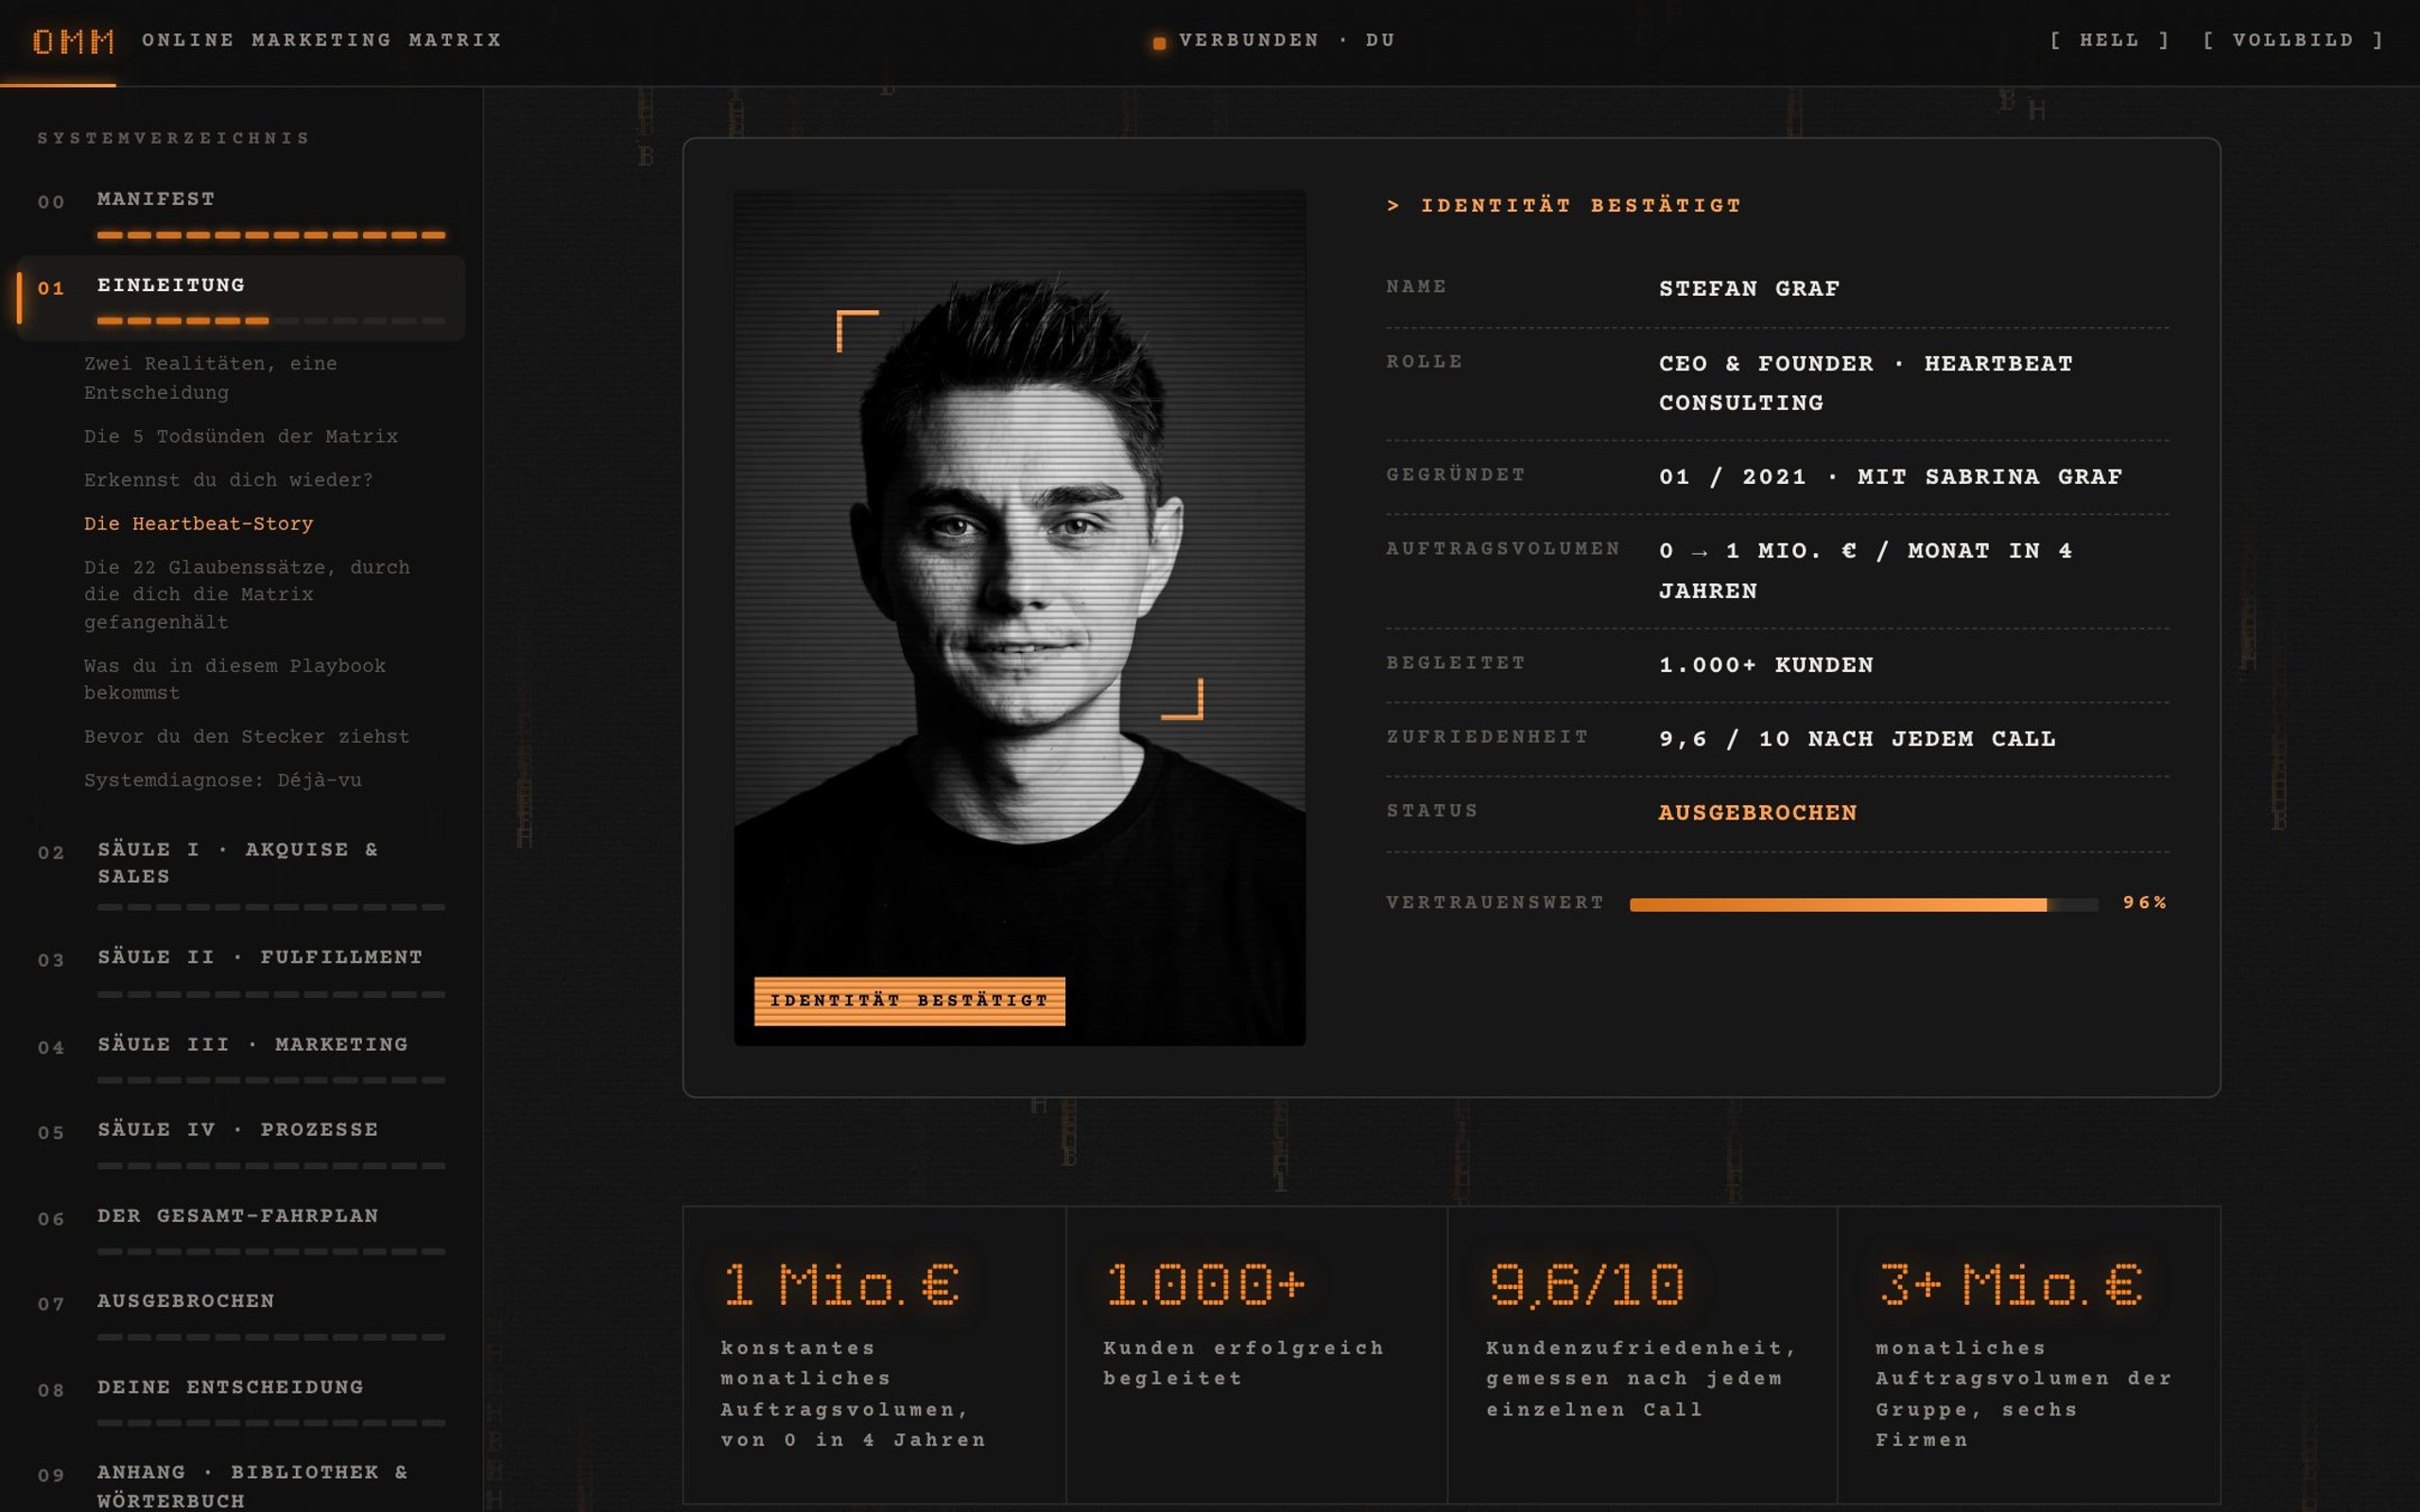Click the SYSTEMVERZEICHNIS heading

click(x=174, y=138)
